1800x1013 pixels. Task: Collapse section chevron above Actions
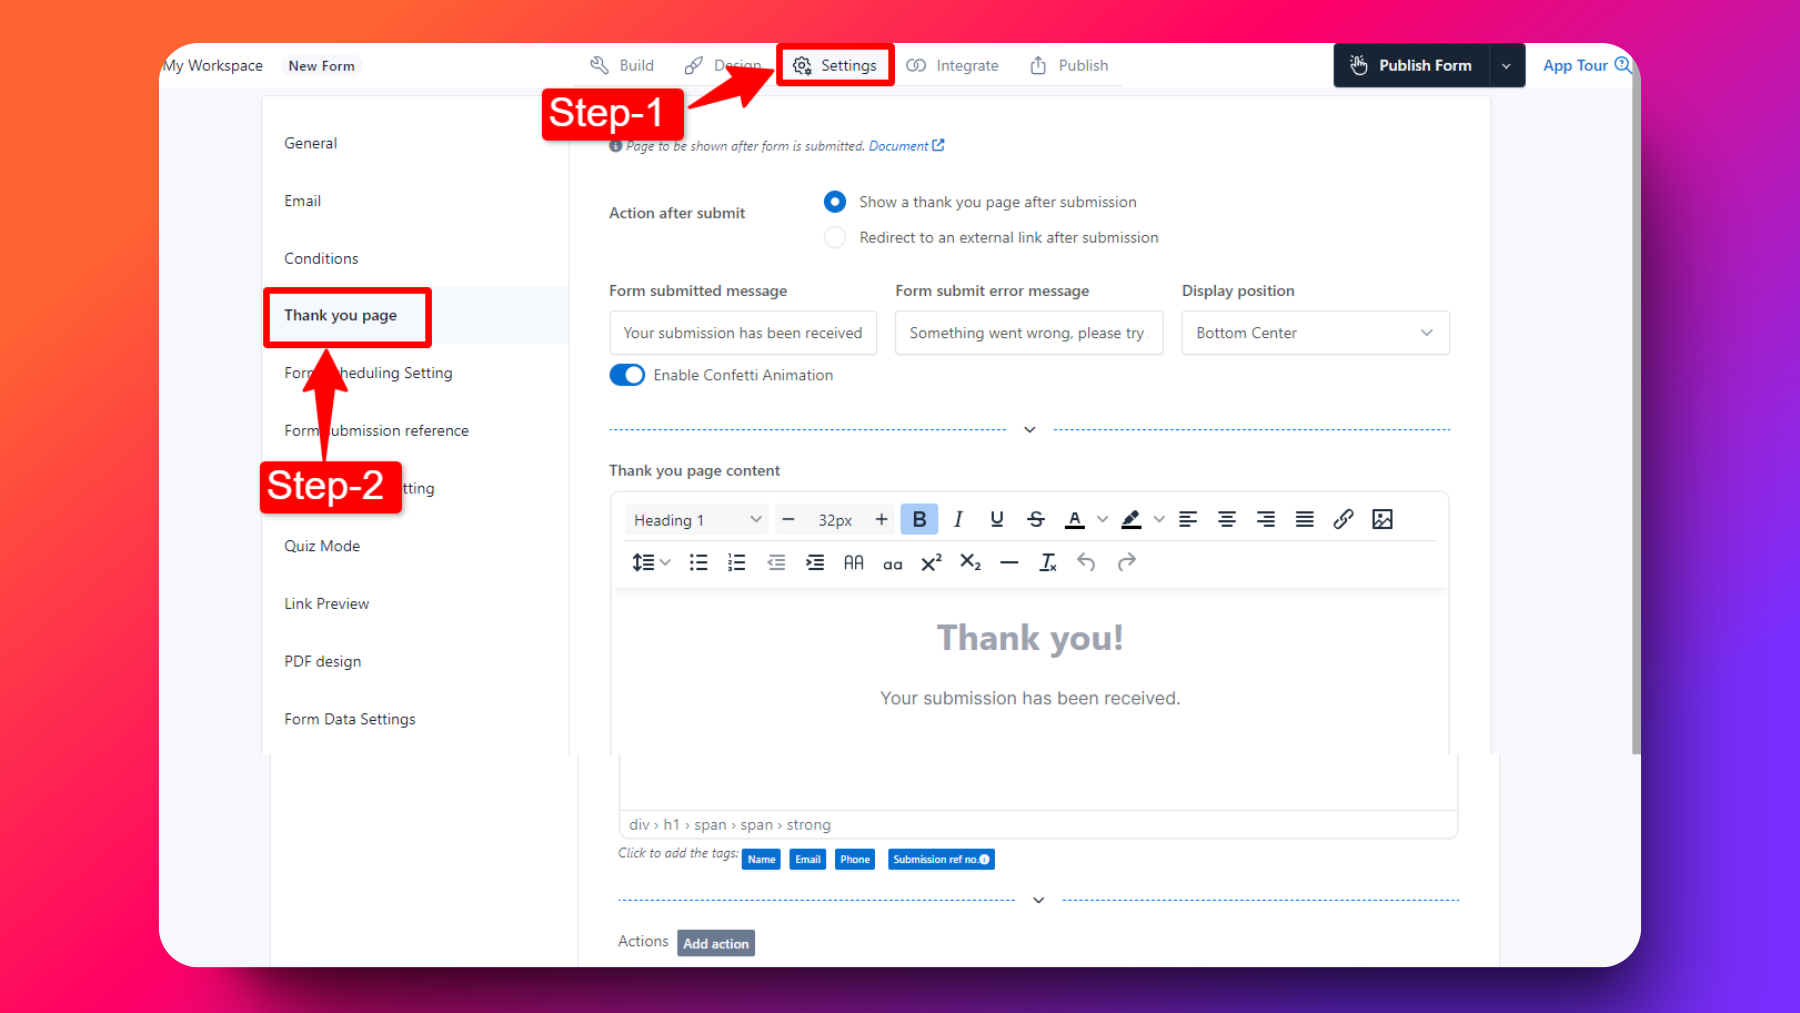(1039, 900)
